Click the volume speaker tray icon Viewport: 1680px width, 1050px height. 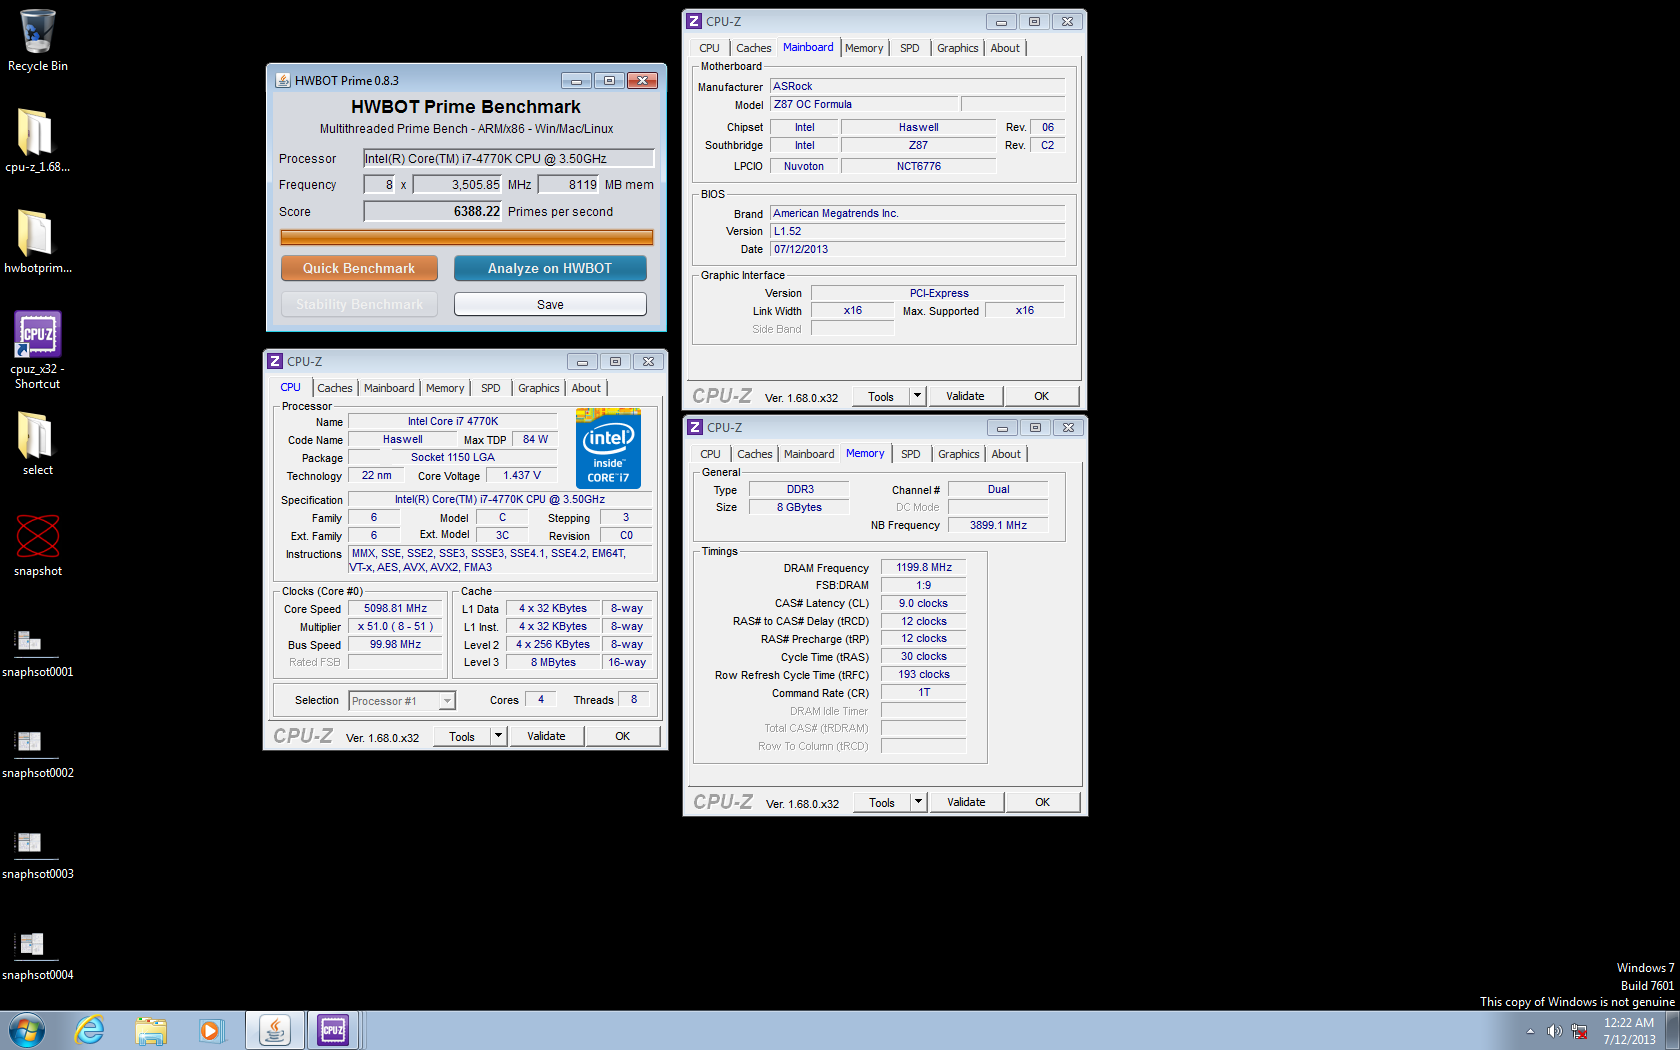(x=1554, y=1031)
